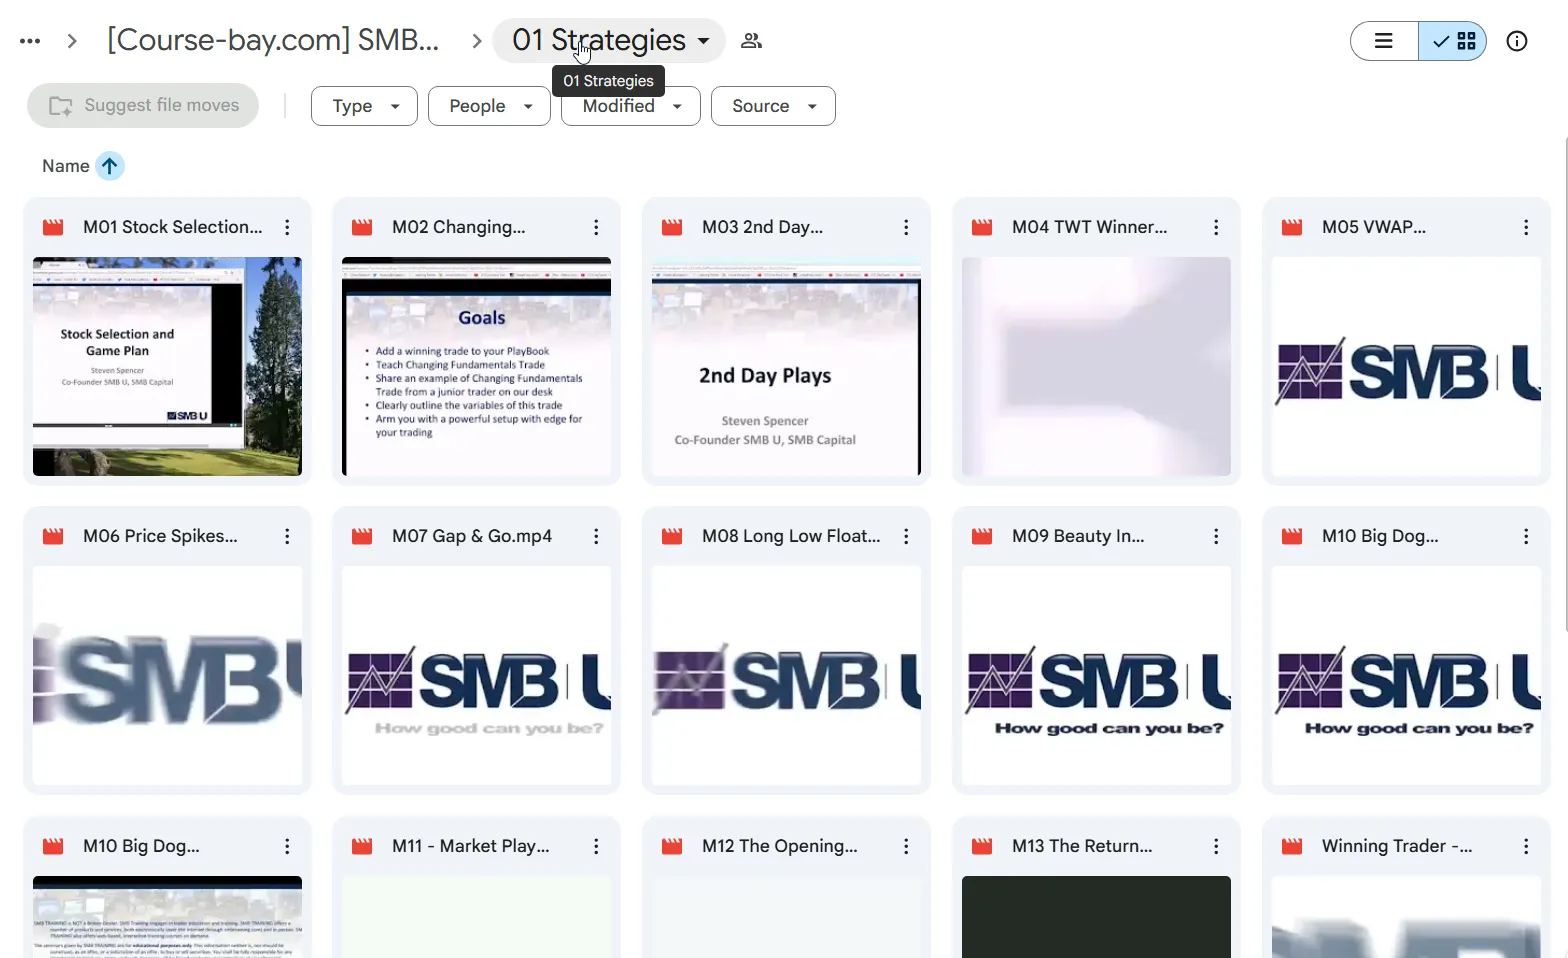This screenshot has width=1568, height=958.
Task: Click the video icon of M07 Gap & Go.mp4
Action: point(362,537)
